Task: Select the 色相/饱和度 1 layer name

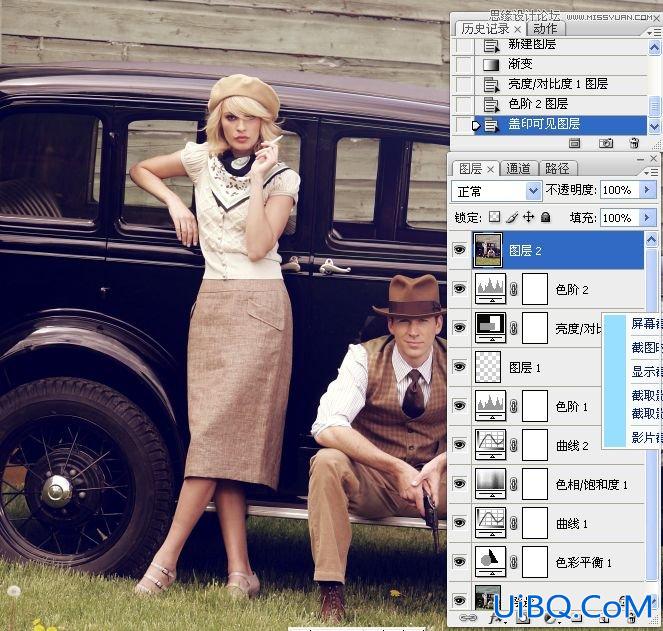Action: click(x=591, y=484)
